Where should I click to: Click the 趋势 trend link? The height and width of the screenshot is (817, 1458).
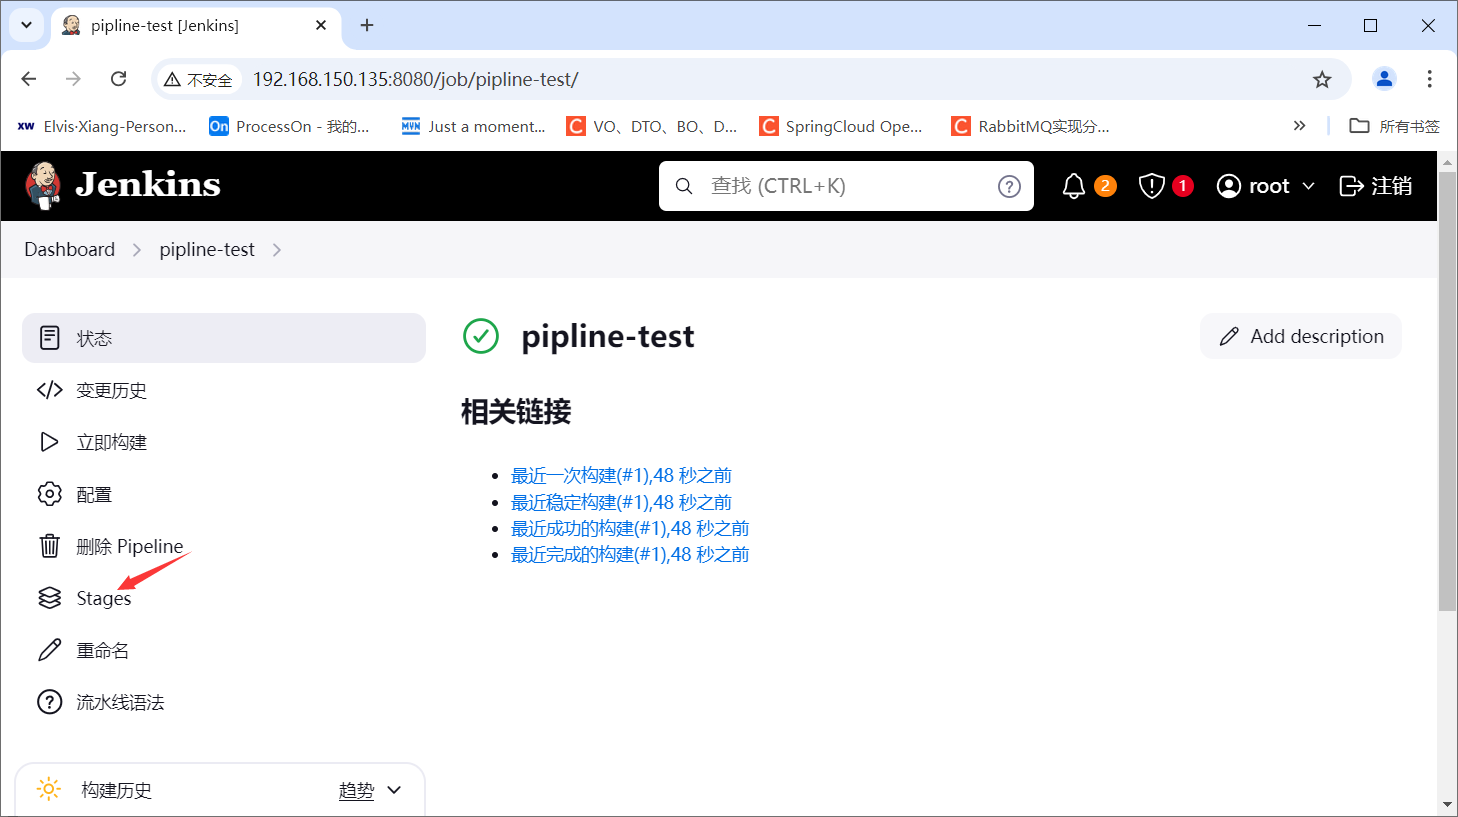[356, 790]
